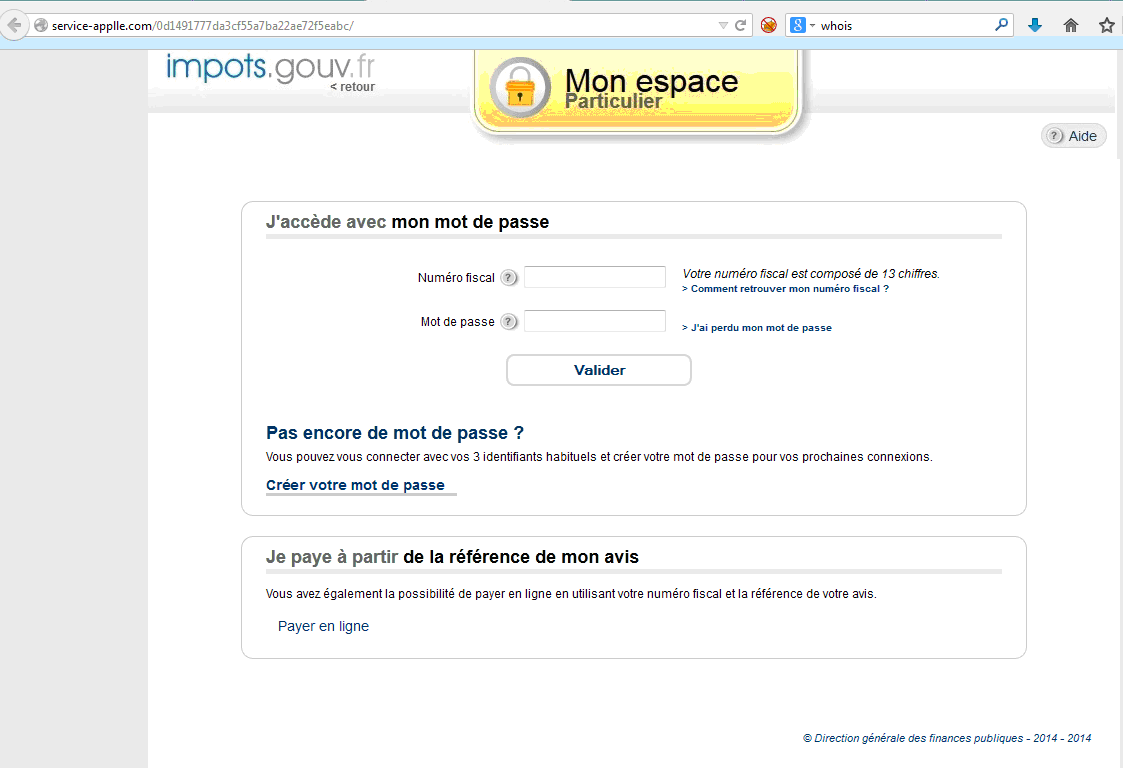The image size is (1123, 768).
Task: Open the Google search engine selector
Action: [x=802, y=26]
